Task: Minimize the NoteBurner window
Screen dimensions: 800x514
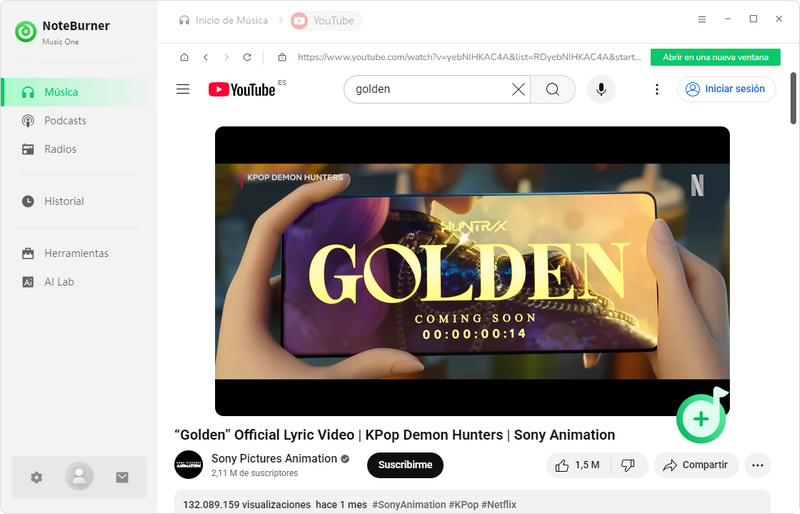Action: pyautogui.click(x=728, y=19)
